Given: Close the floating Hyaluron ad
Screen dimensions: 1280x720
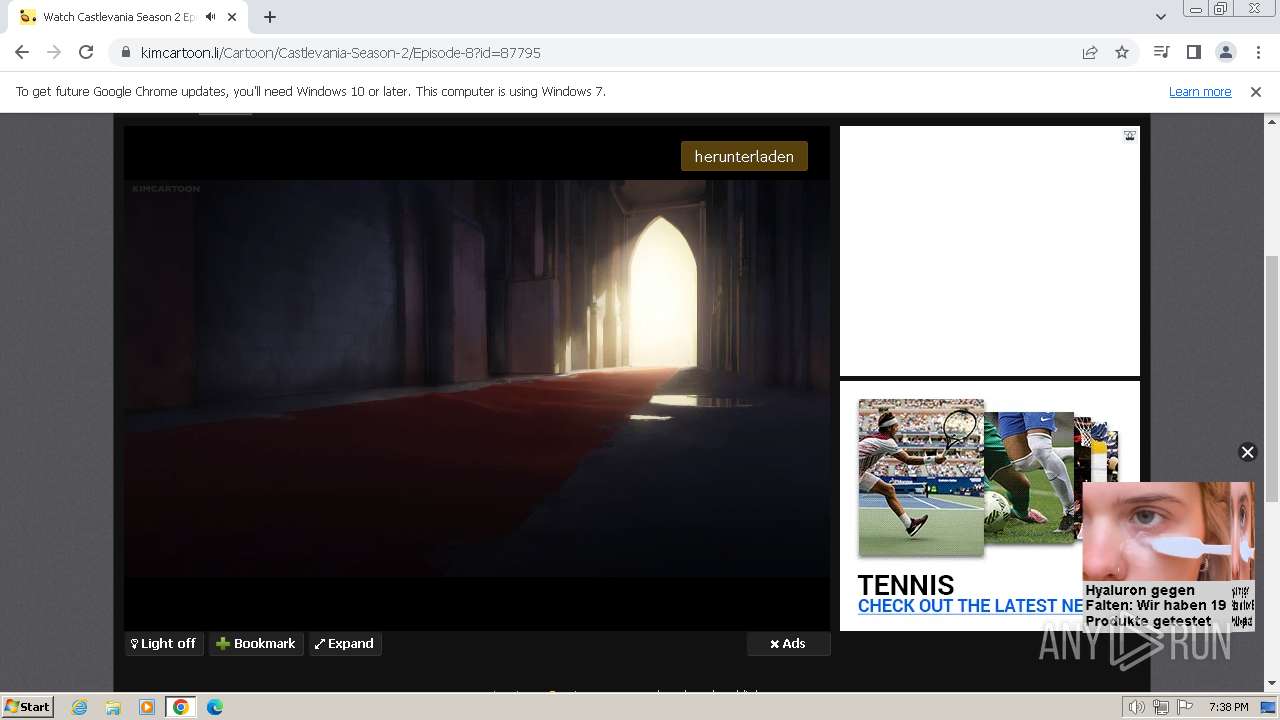Looking at the screenshot, I should [x=1247, y=452].
